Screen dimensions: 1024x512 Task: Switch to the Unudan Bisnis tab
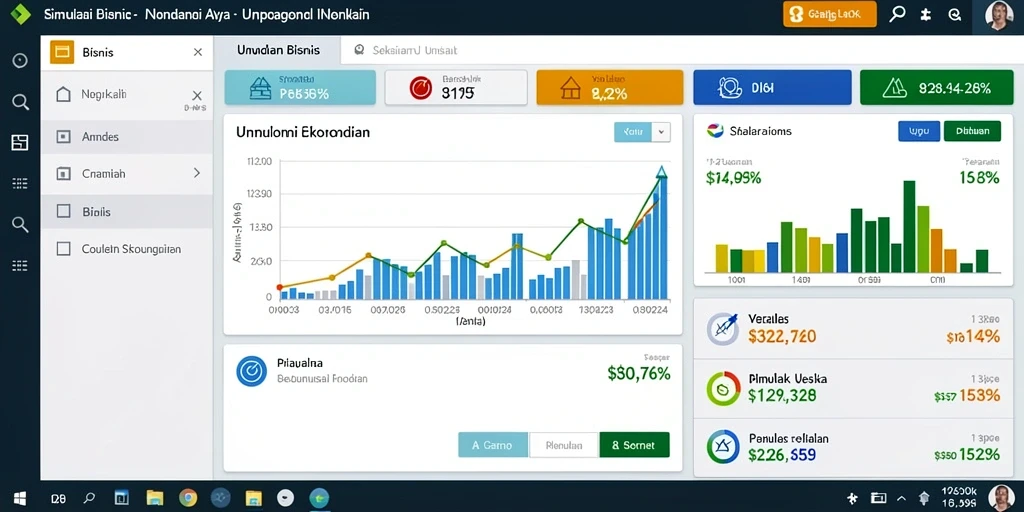tap(278, 50)
